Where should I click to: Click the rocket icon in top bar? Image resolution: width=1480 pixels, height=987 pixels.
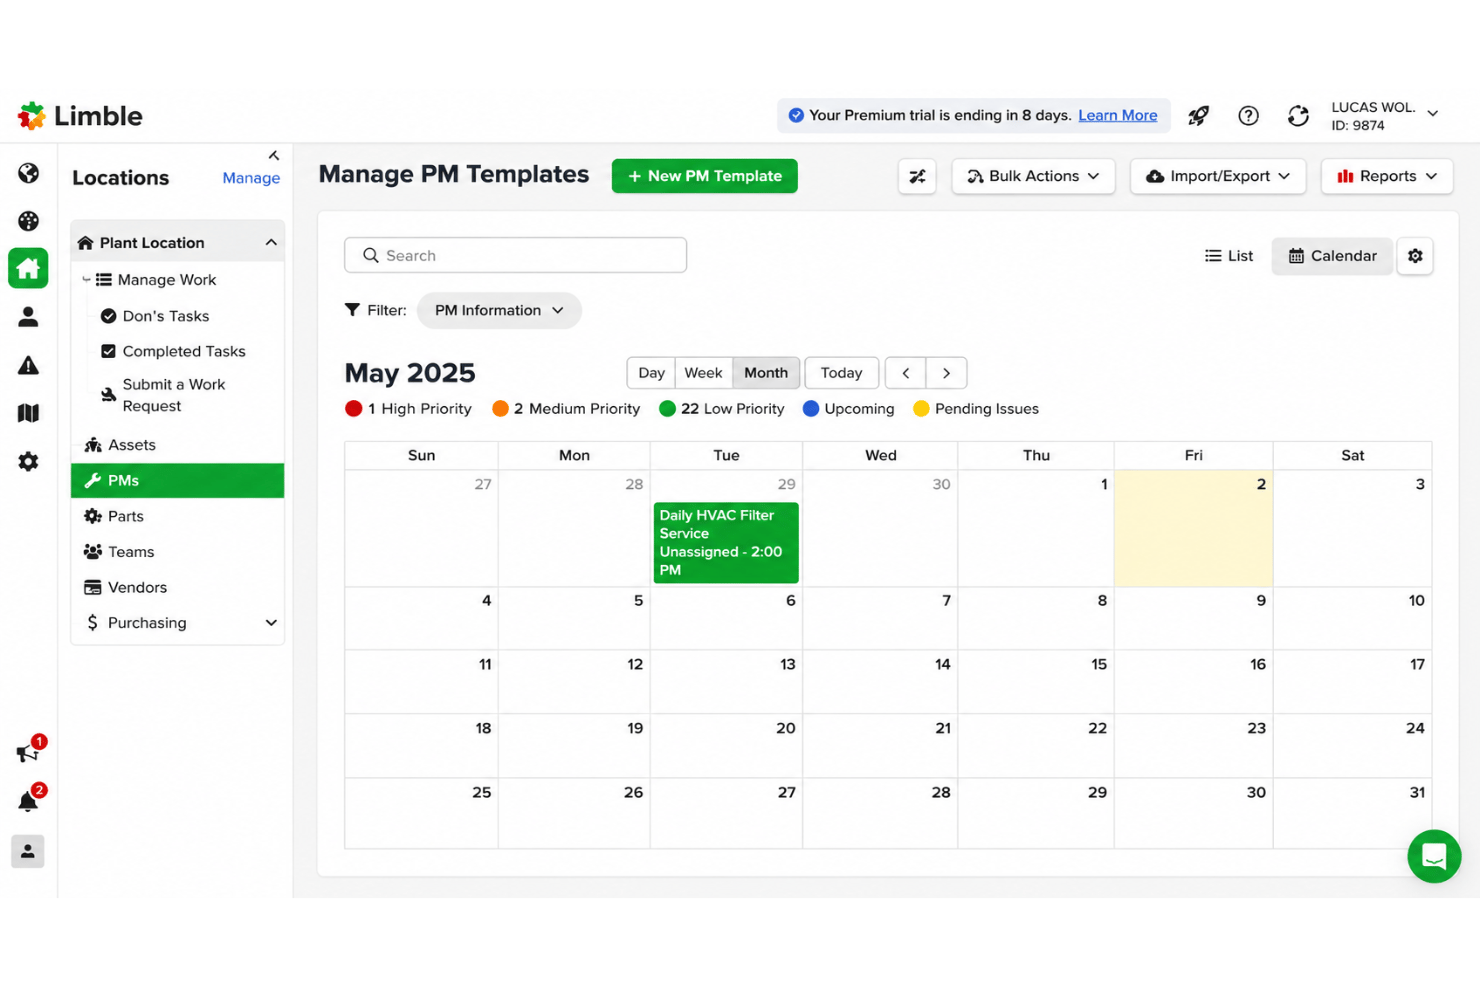click(x=1198, y=116)
